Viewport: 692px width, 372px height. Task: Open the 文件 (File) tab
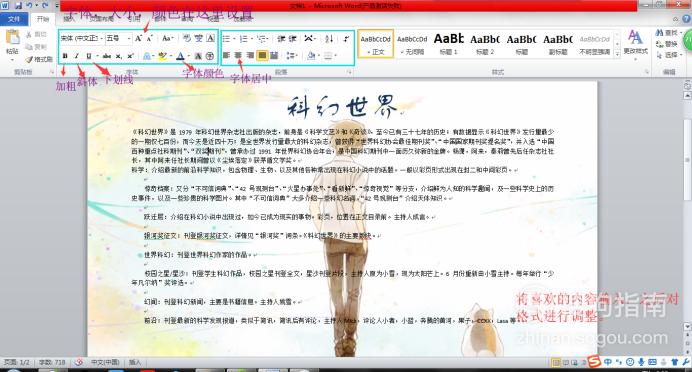pos(14,19)
